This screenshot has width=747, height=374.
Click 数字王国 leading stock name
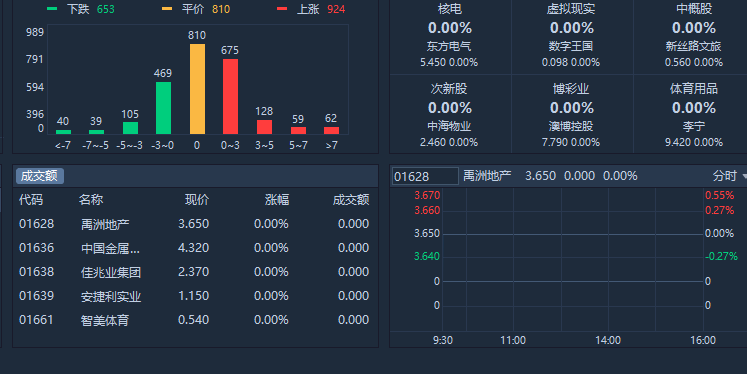tap(571, 46)
